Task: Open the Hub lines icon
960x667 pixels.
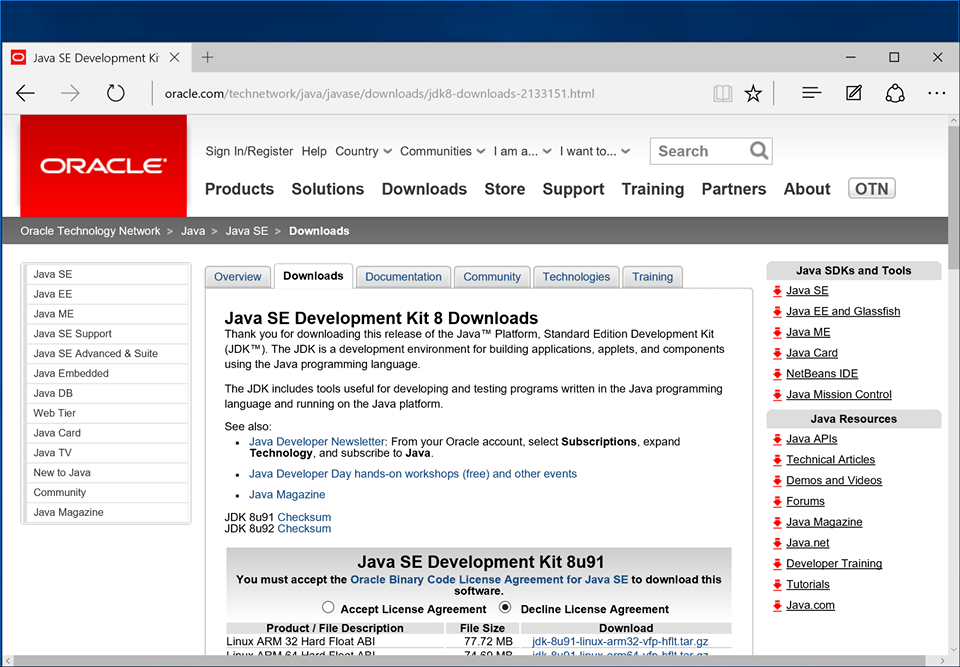Action: (x=811, y=93)
